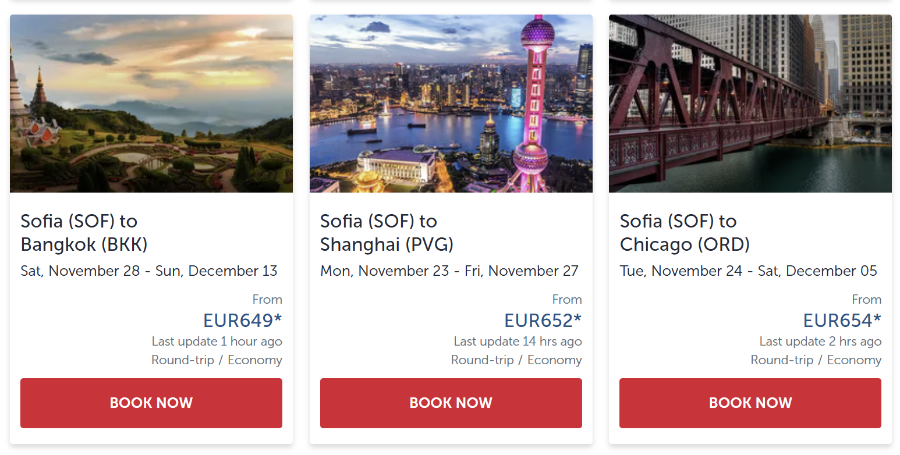The width and height of the screenshot is (900, 455).
Task: Select Sofia (SOF) to Shanghai (PVG) title
Action: (x=387, y=233)
